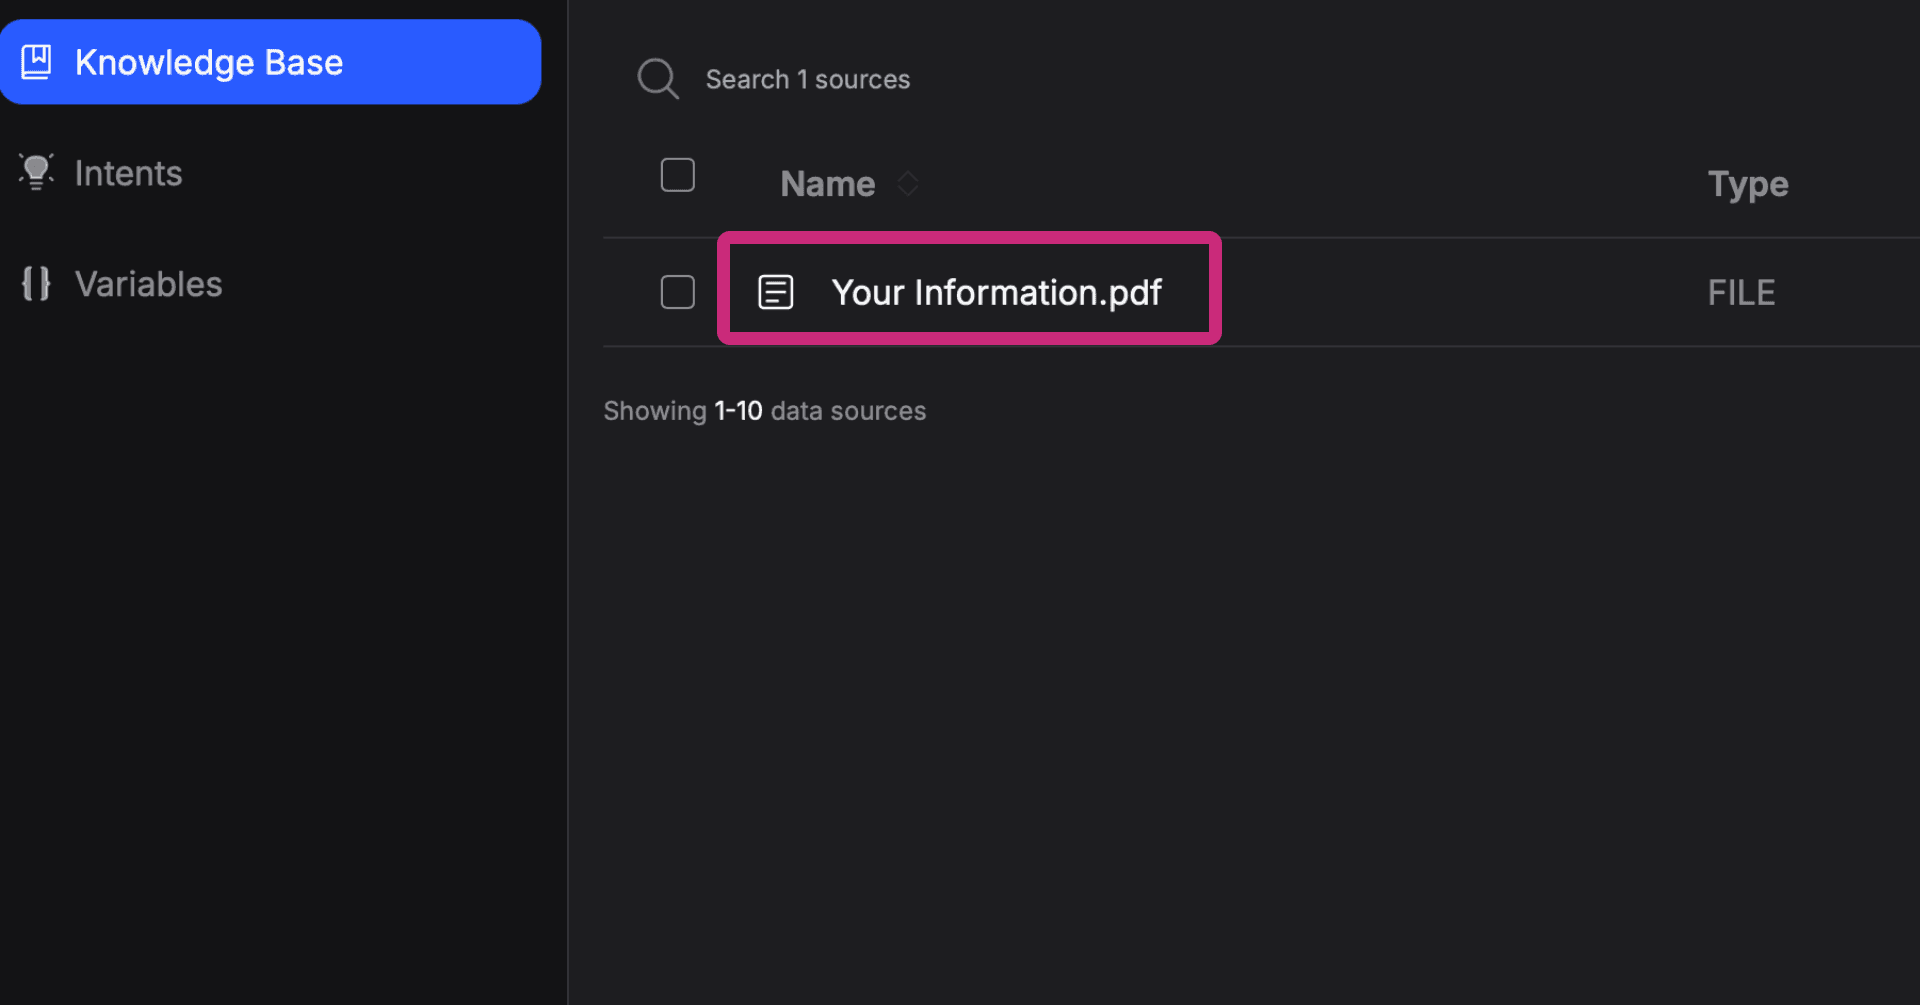Image resolution: width=1920 pixels, height=1005 pixels.
Task: Click the search magnifying glass icon
Action: [x=658, y=78]
